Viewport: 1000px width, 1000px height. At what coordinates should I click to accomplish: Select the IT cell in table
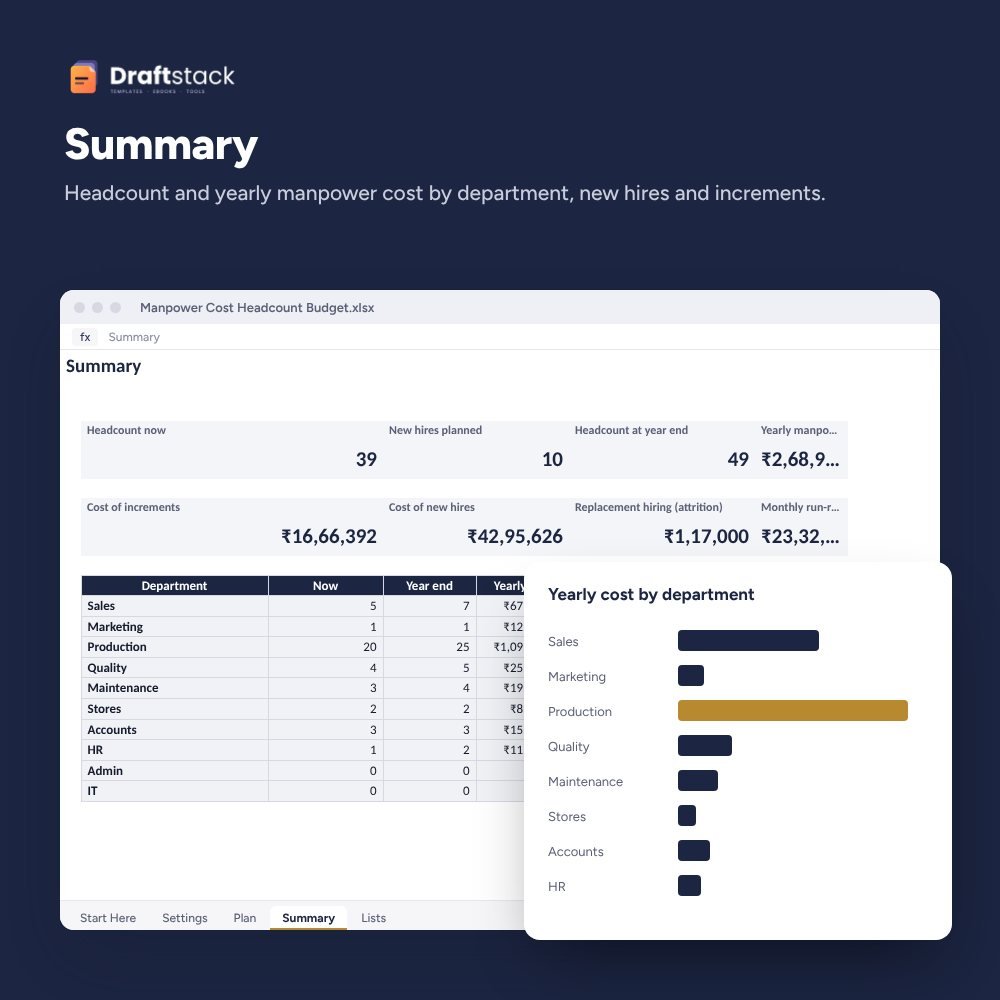click(x=175, y=791)
